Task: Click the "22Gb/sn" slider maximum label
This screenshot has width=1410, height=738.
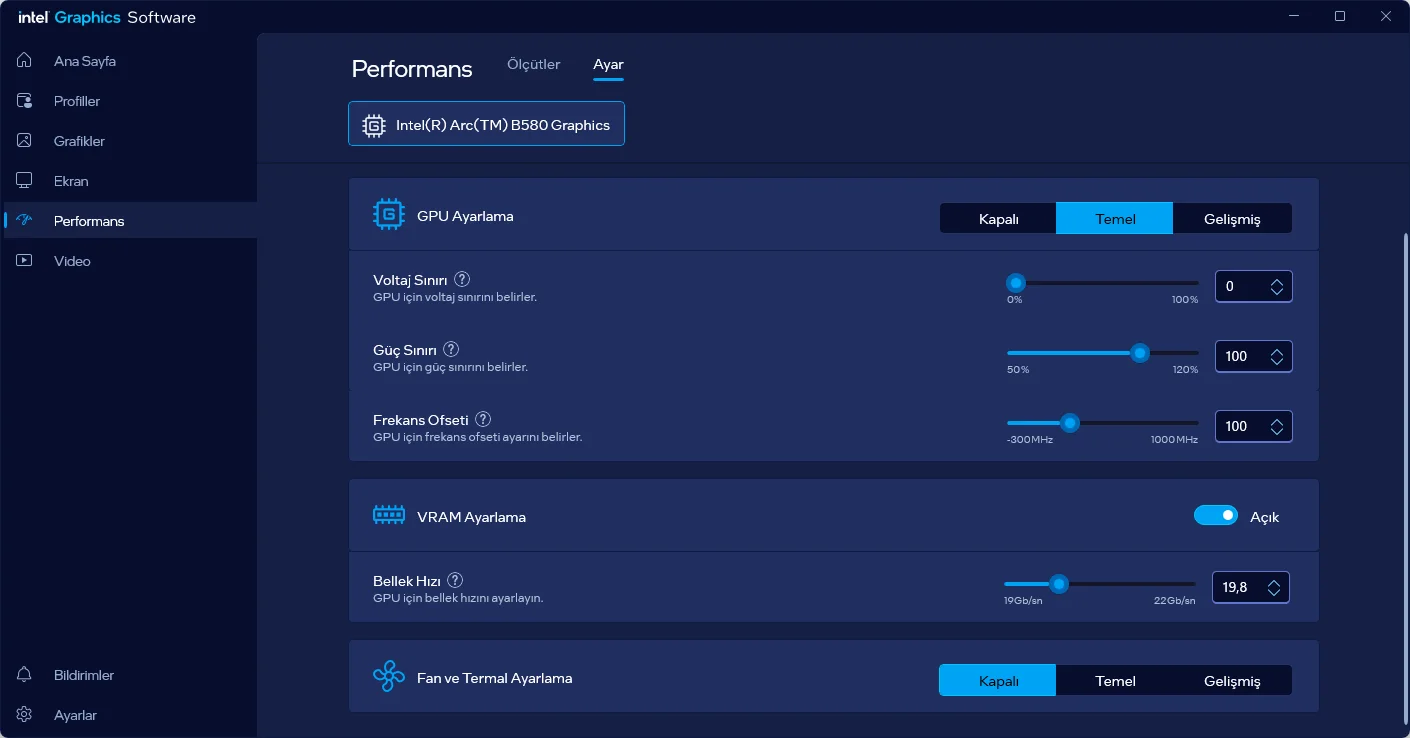Action: click(x=1174, y=601)
